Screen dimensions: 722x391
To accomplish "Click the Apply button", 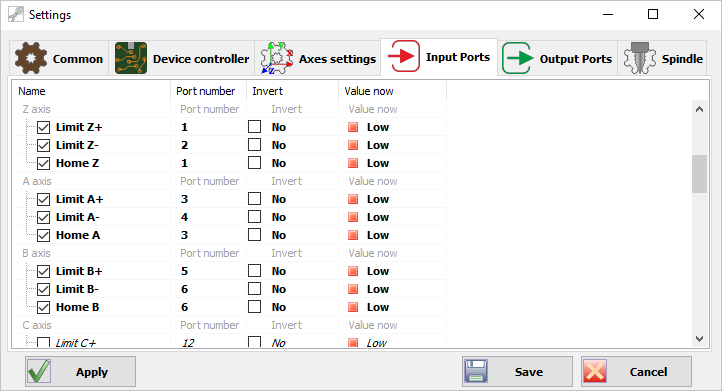I will pos(81,371).
